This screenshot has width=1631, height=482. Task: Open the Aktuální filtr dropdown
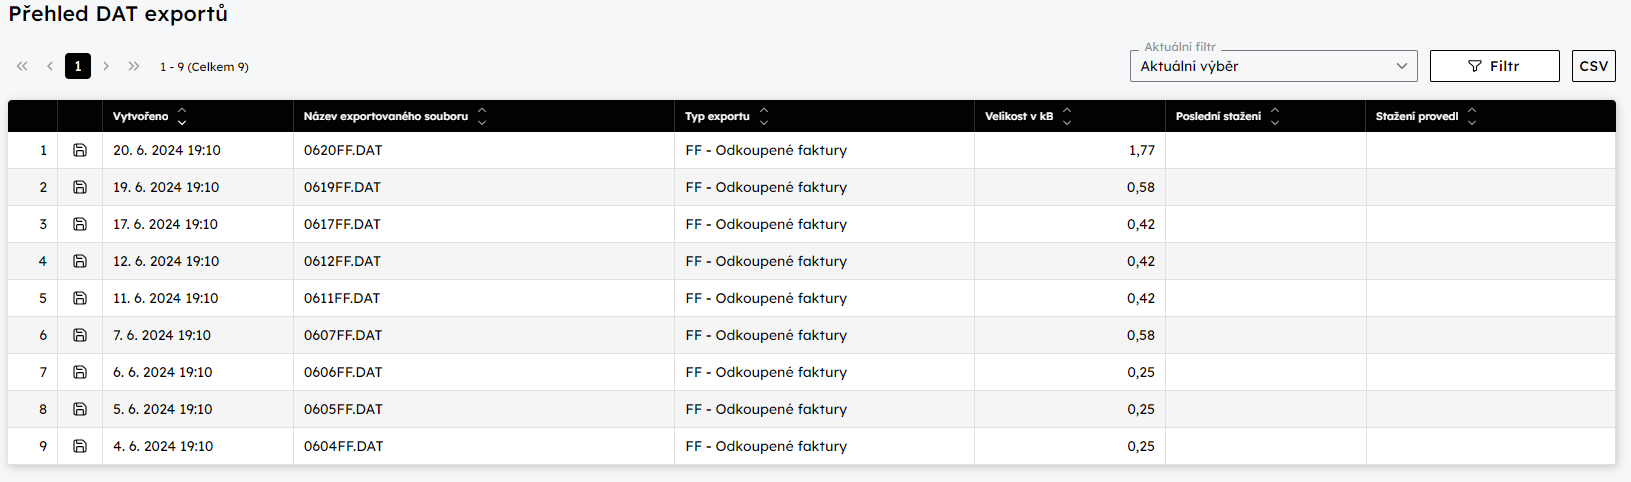click(1273, 66)
